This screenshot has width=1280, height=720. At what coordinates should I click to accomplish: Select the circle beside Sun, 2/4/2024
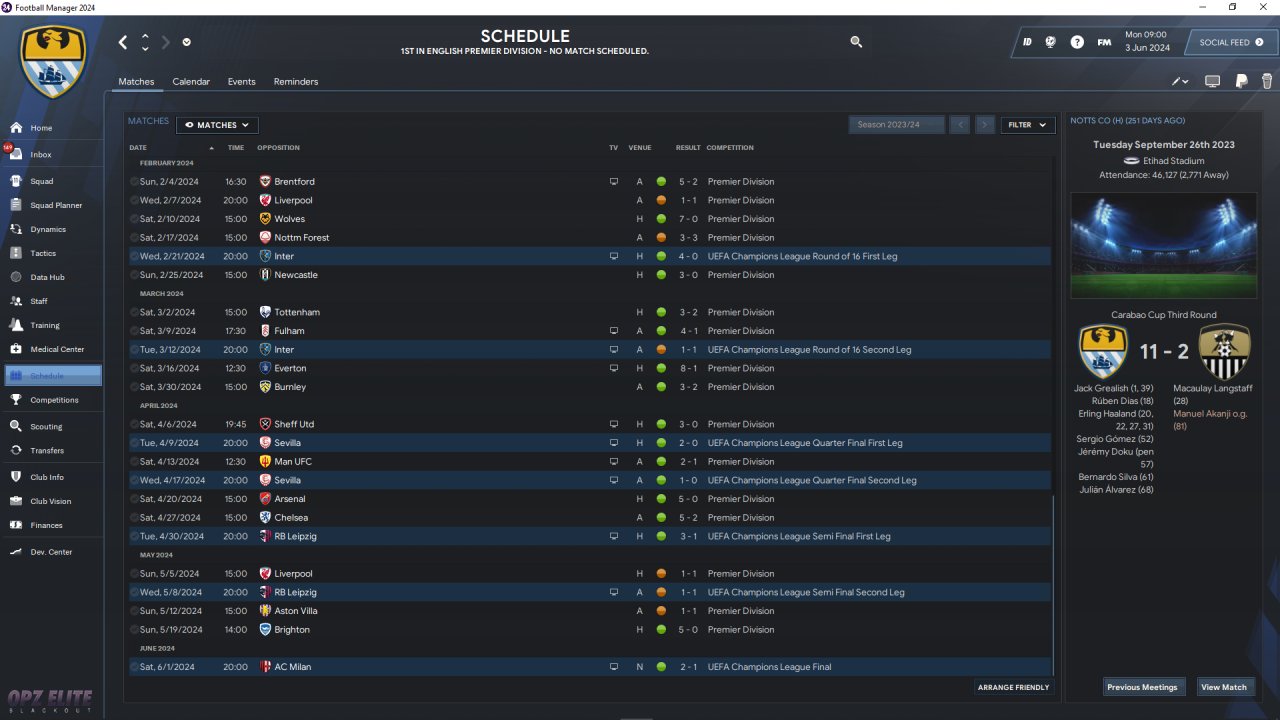tap(134, 182)
